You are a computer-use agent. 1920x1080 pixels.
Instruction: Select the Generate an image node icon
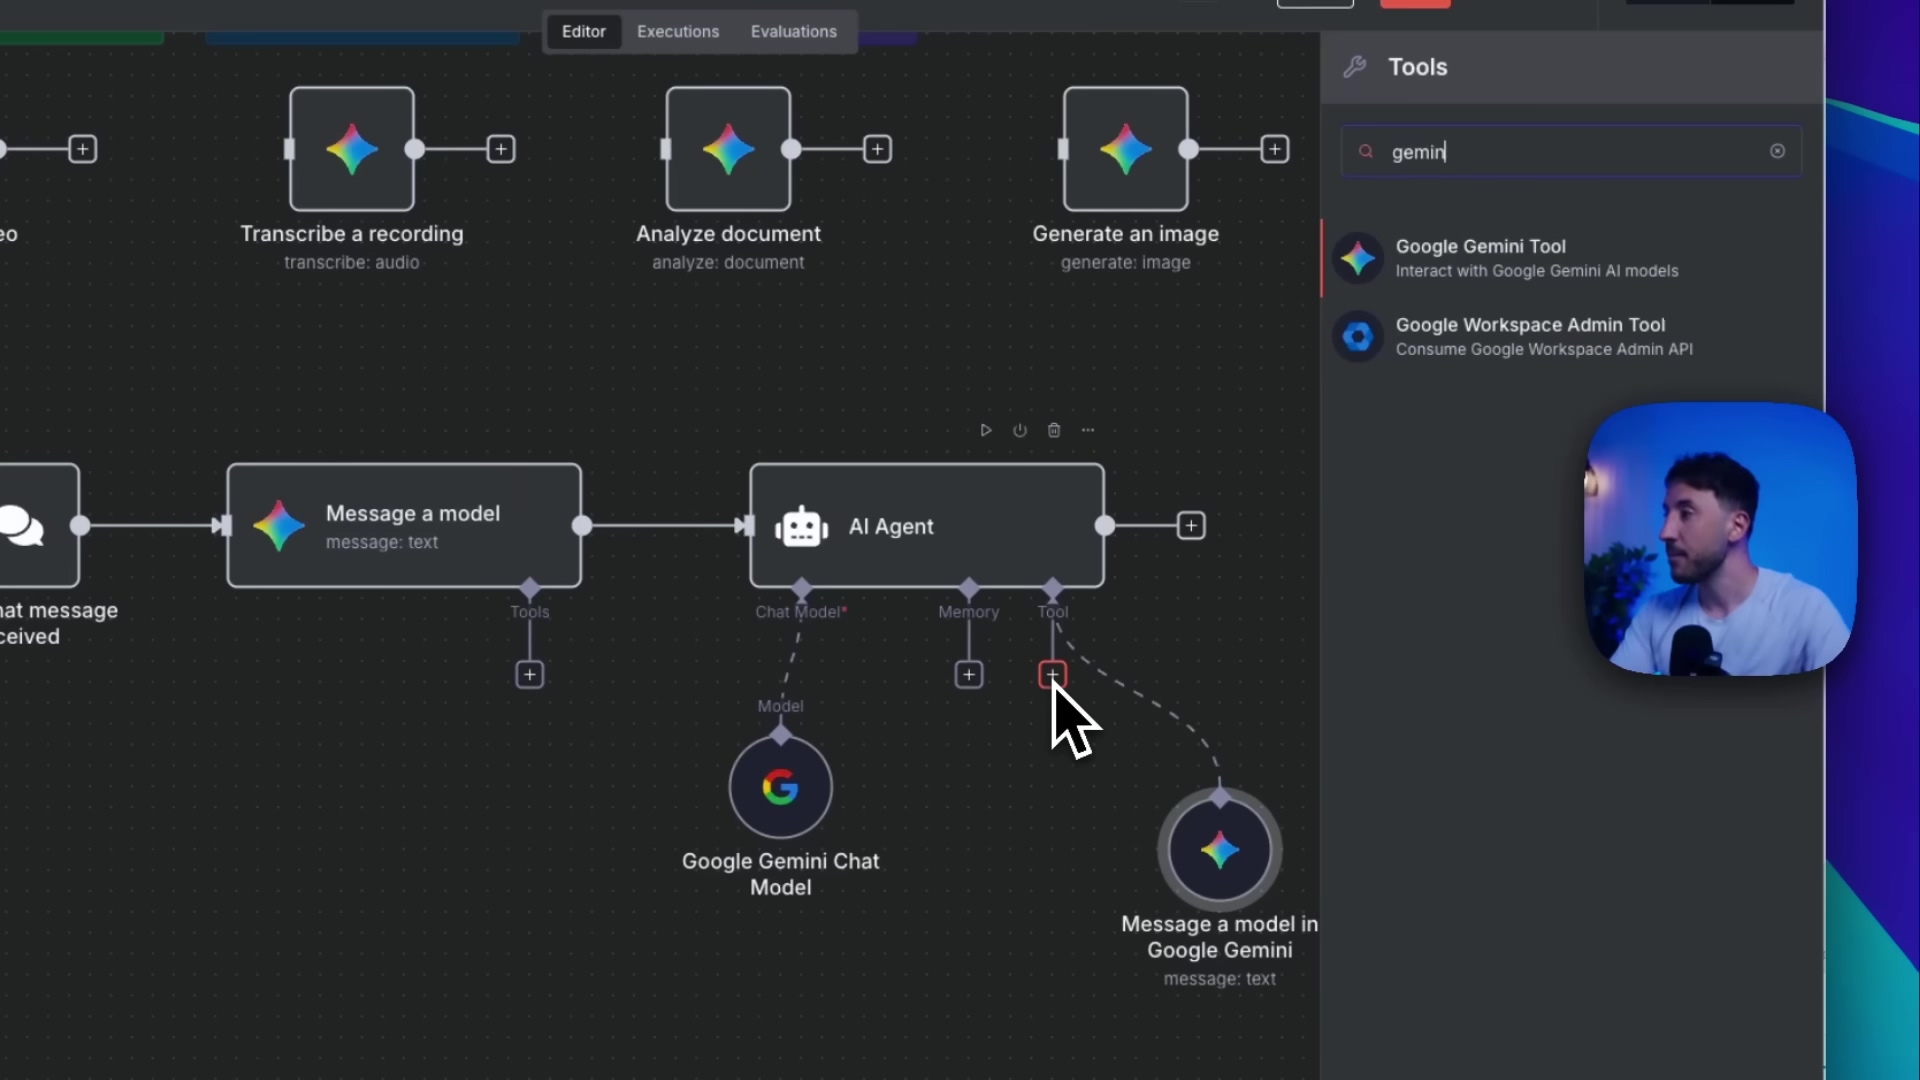click(x=1125, y=149)
